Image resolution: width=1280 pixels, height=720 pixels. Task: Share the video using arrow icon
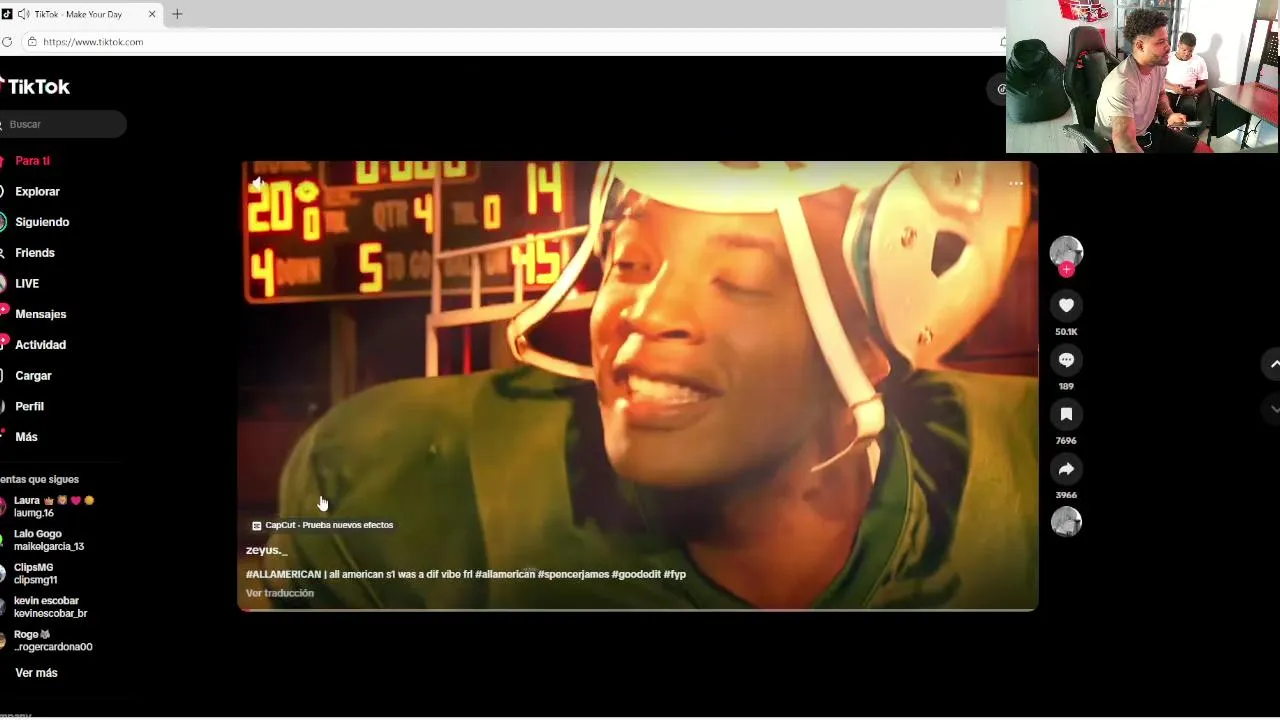click(1066, 469)
